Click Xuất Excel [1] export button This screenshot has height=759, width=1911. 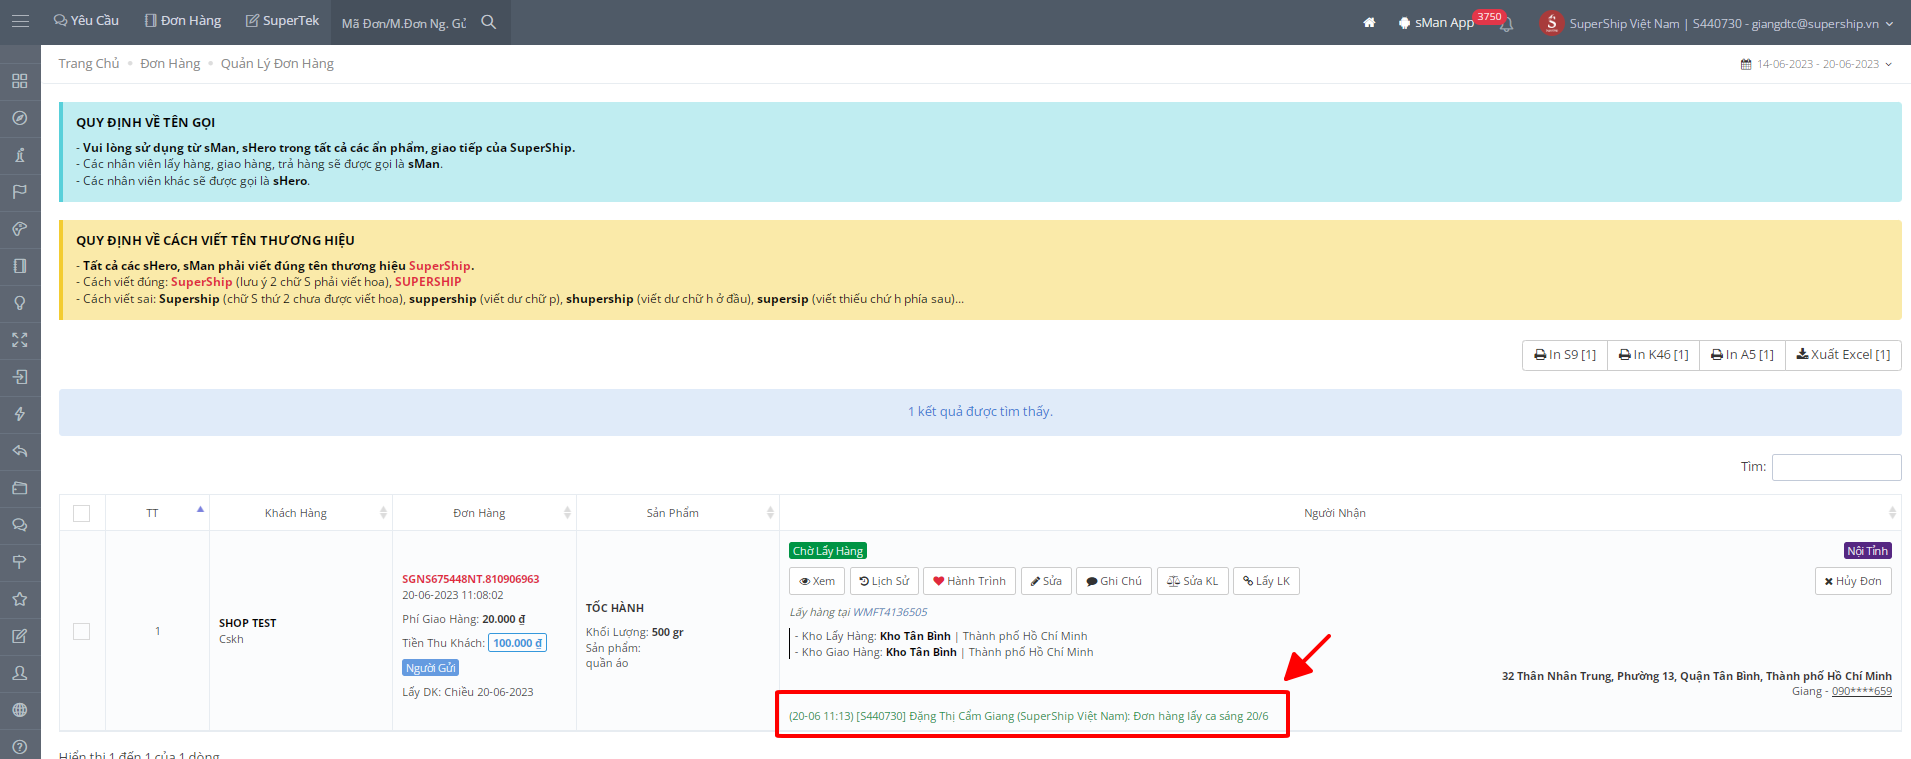1843,355
